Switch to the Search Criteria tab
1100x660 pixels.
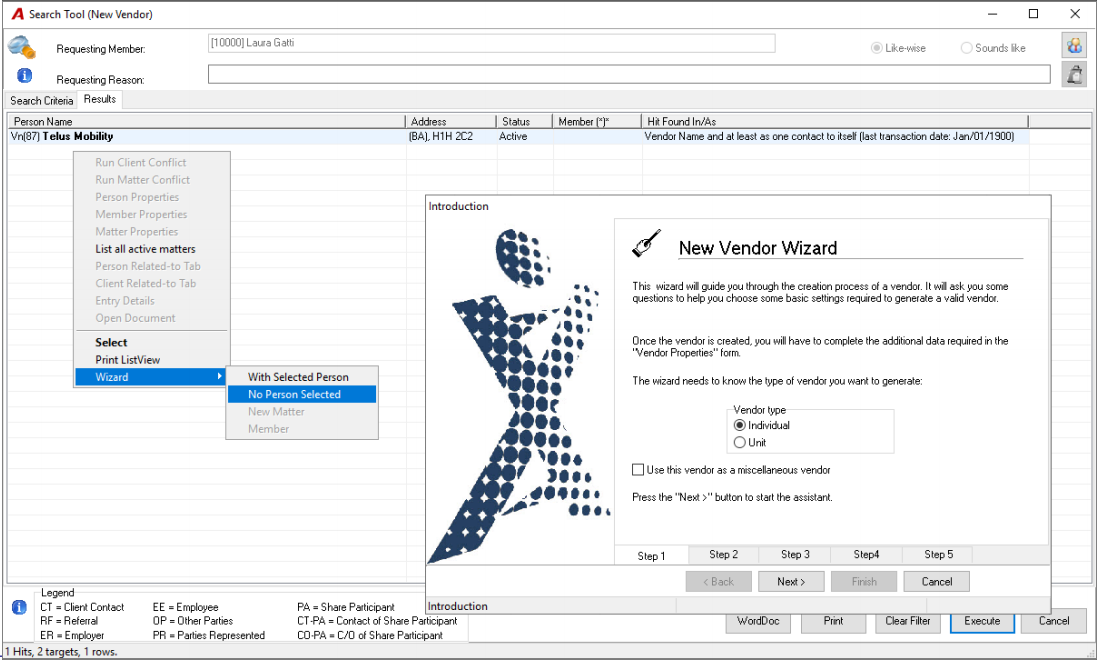click(41, 100)
